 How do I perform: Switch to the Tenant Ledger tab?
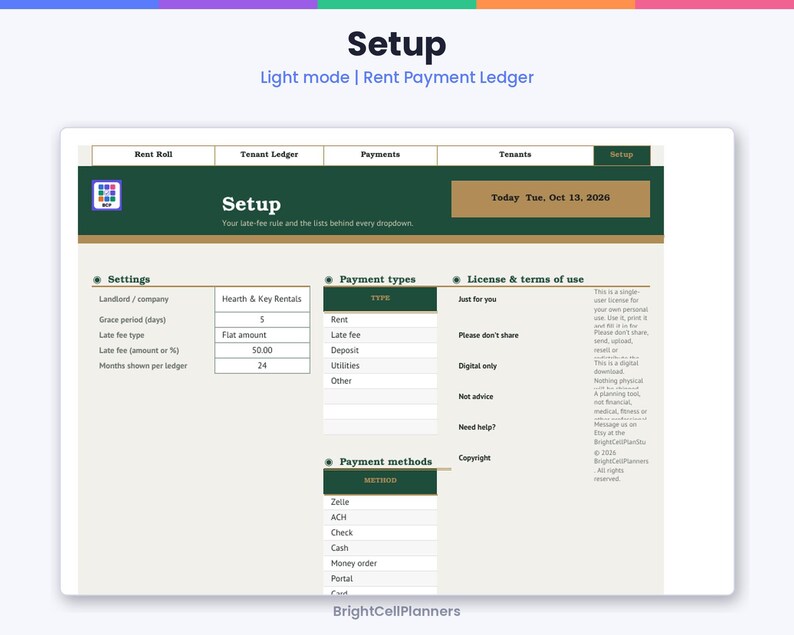(x=269, y=155)
